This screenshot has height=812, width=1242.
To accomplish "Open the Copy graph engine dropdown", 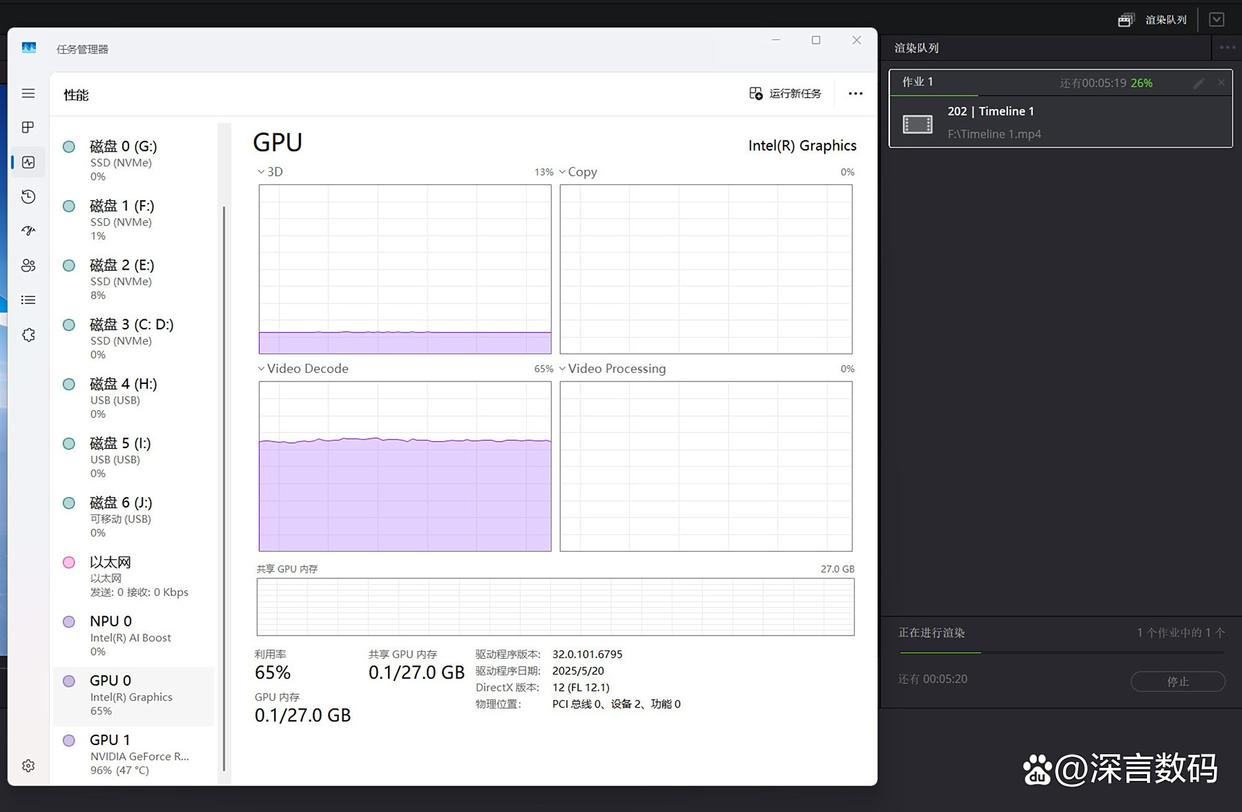I will pos(578,172).
